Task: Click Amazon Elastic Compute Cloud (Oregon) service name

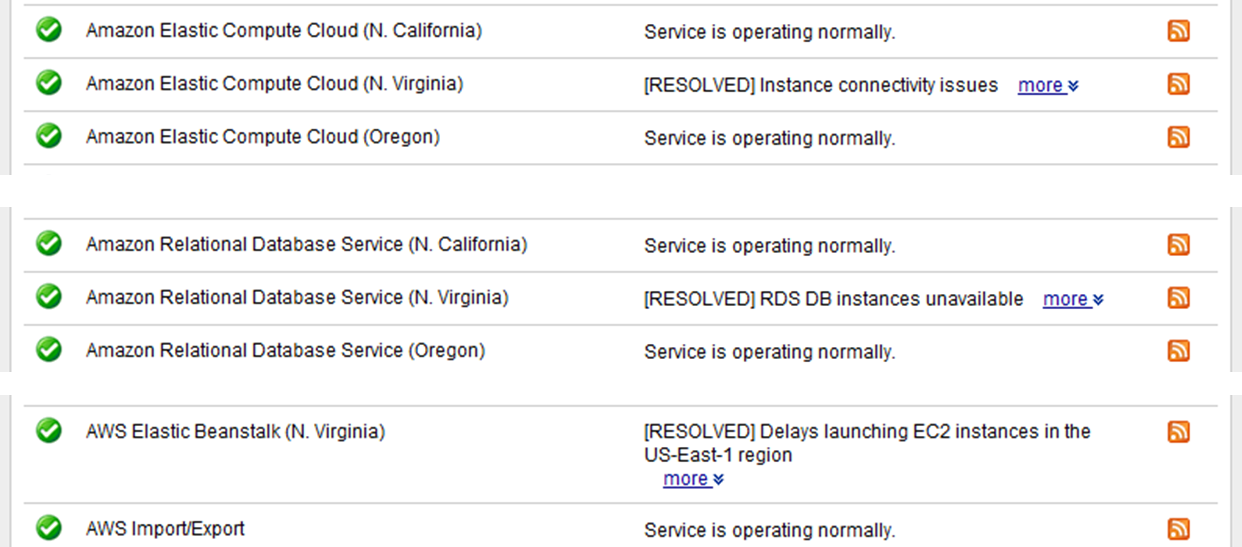Action: (x=262, y=137)
